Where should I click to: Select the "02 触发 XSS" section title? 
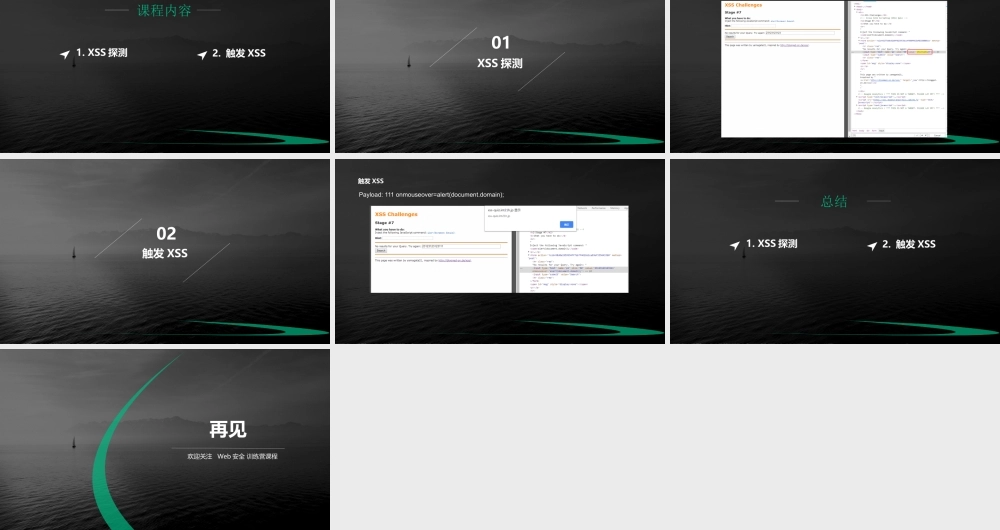(165, 243)
